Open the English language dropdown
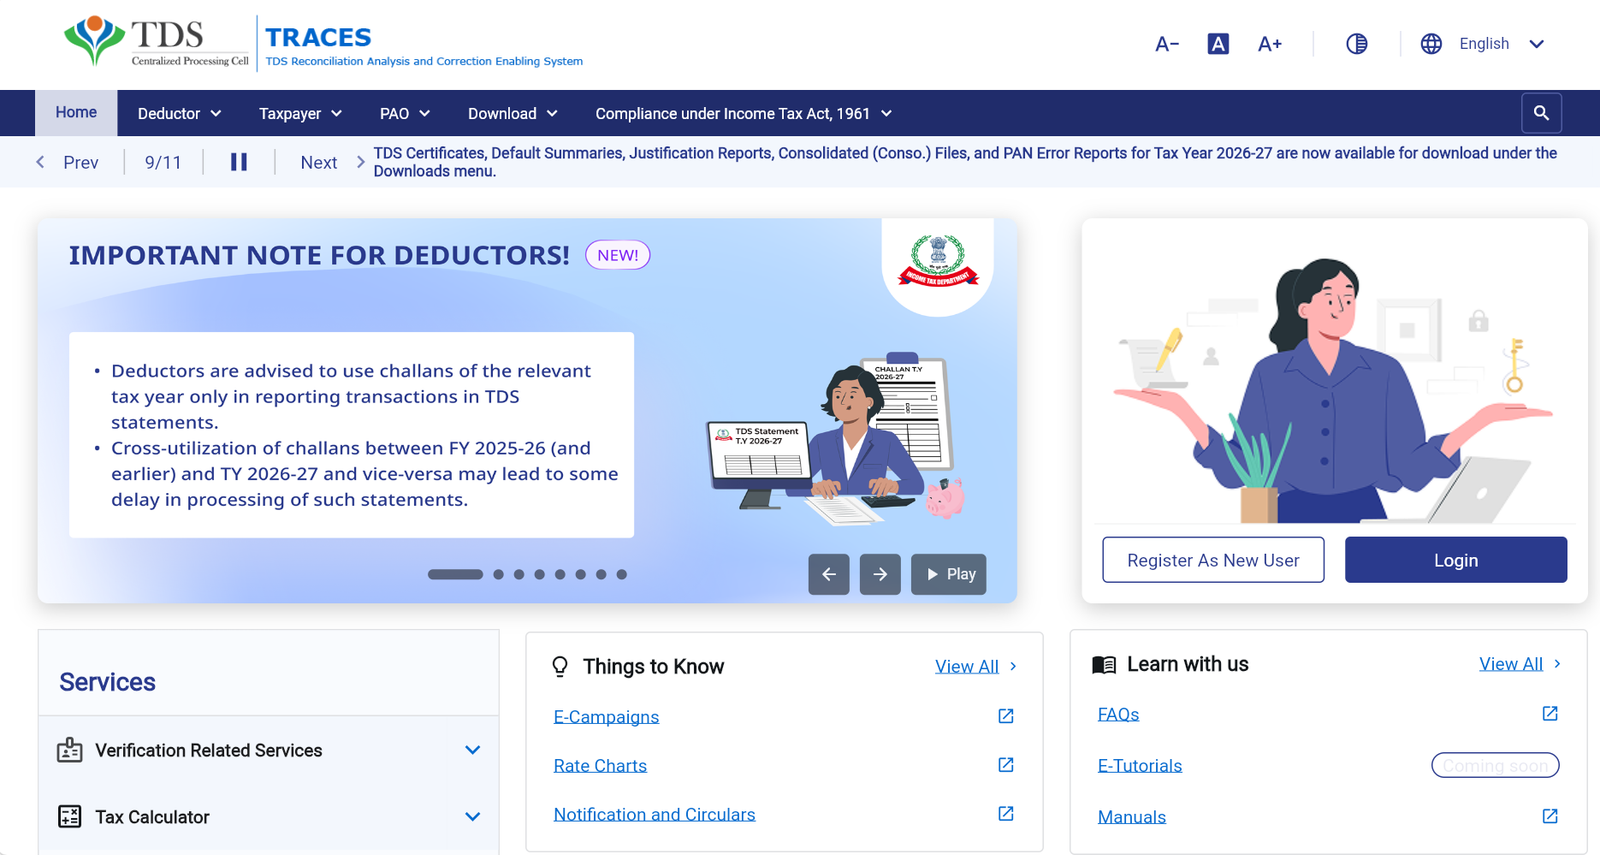 (x=1501, y=44)
